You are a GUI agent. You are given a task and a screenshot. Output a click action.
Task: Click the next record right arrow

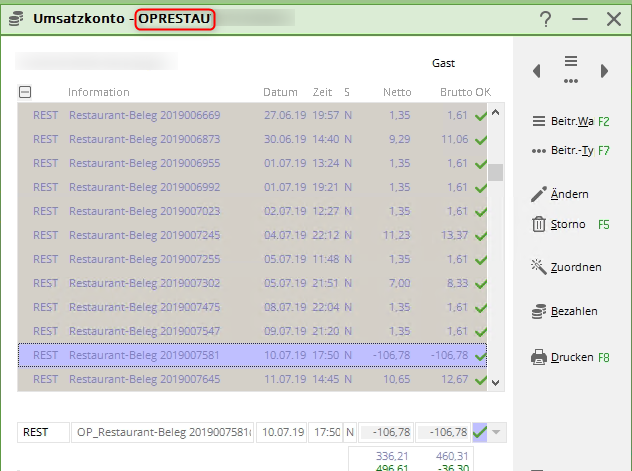tap(604, 71)
